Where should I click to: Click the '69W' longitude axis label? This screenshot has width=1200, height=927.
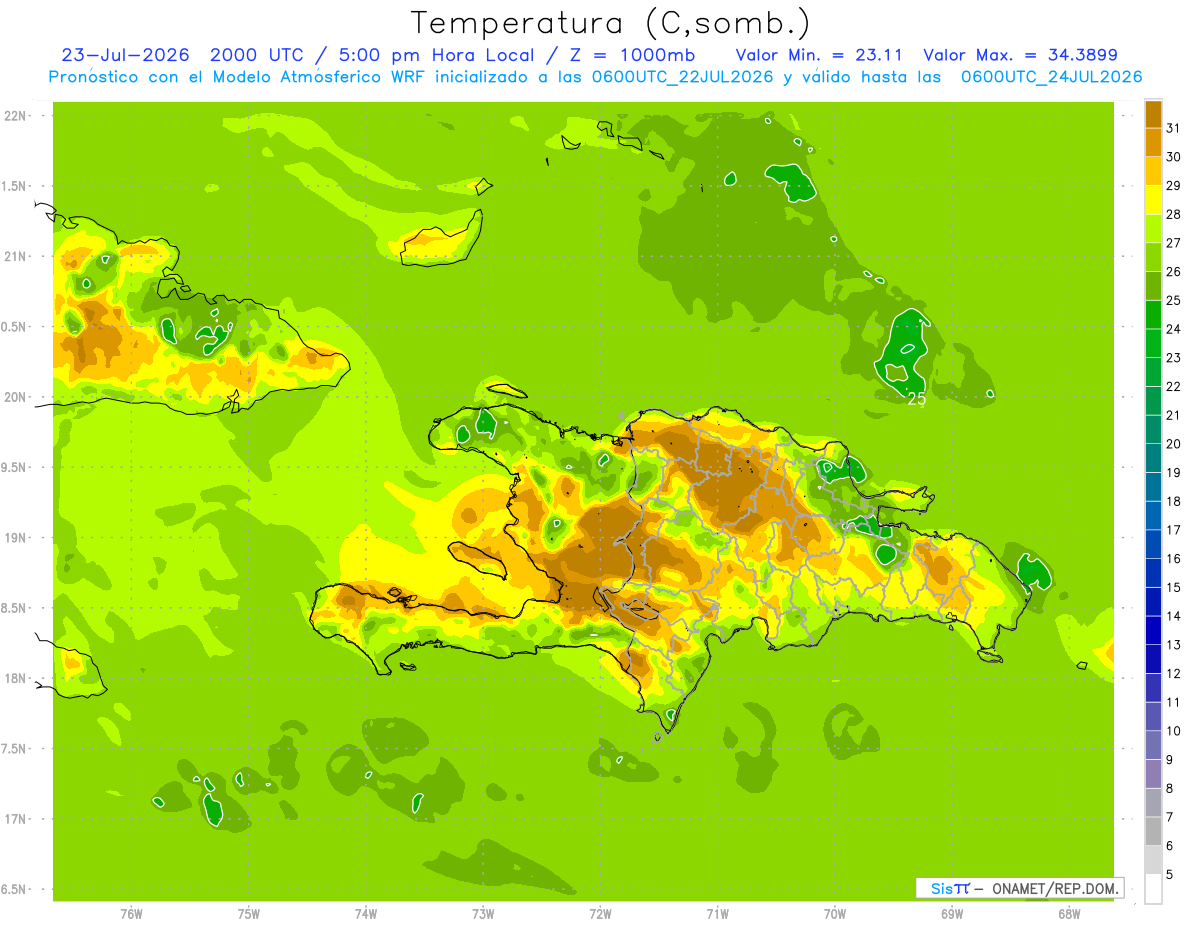(x=952, y=913)
